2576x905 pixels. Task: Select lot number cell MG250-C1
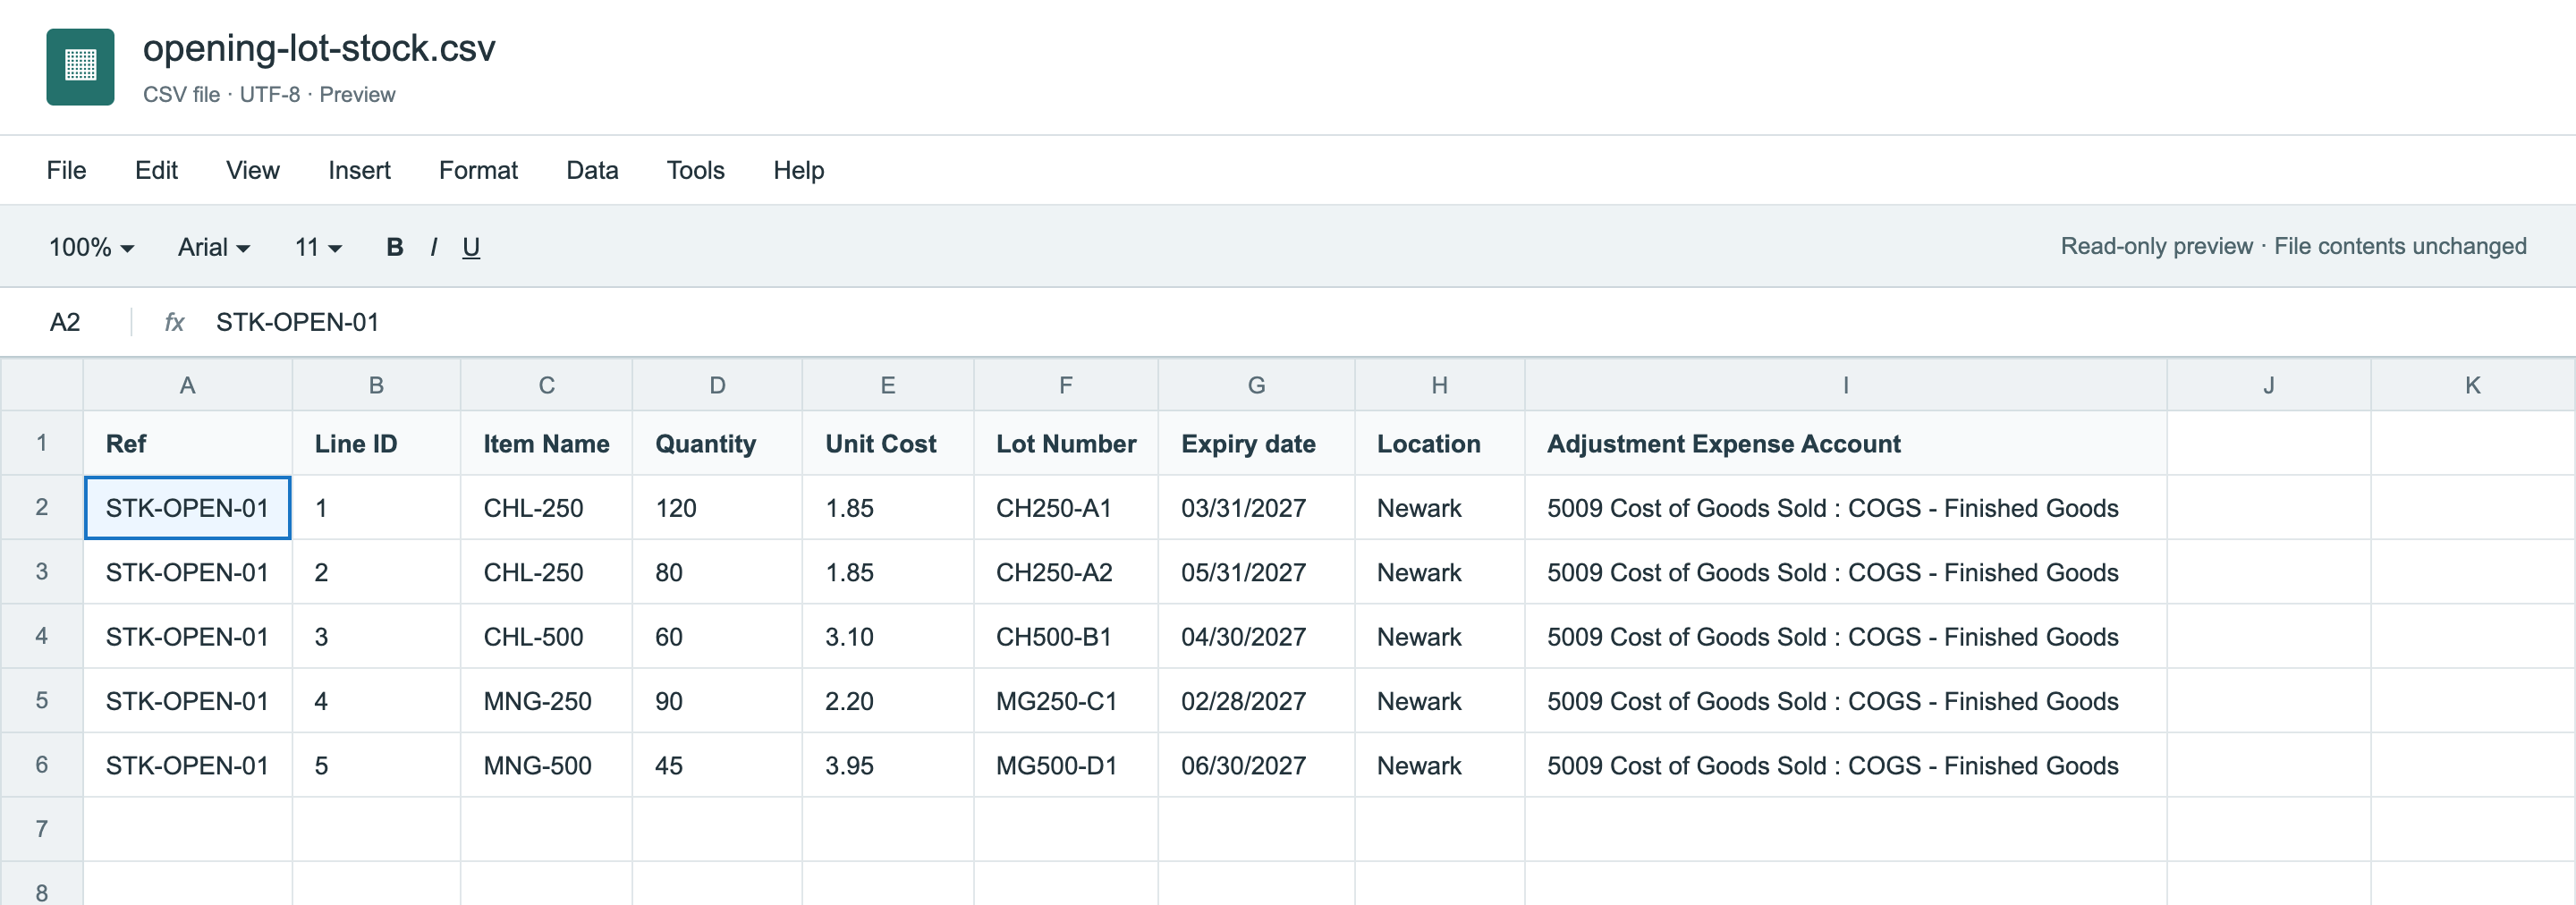(1066, 701)
